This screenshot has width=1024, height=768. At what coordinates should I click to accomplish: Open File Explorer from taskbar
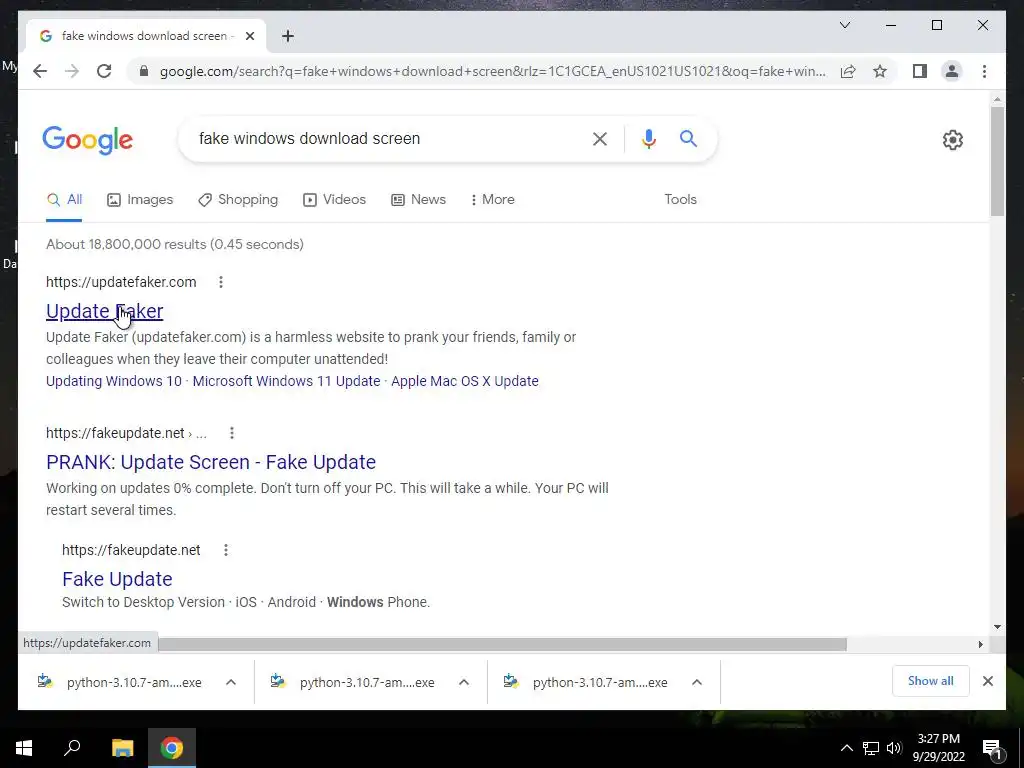(122, 748)
